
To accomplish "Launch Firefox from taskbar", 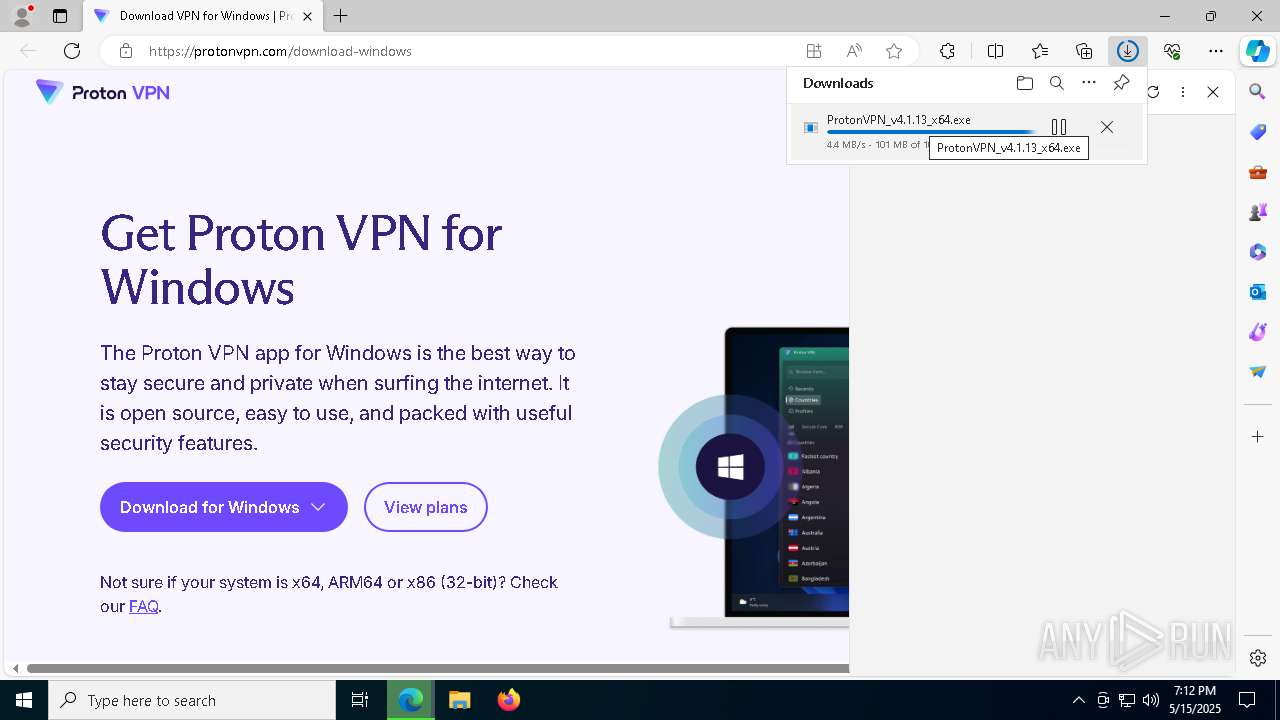I will click(509, 700).
